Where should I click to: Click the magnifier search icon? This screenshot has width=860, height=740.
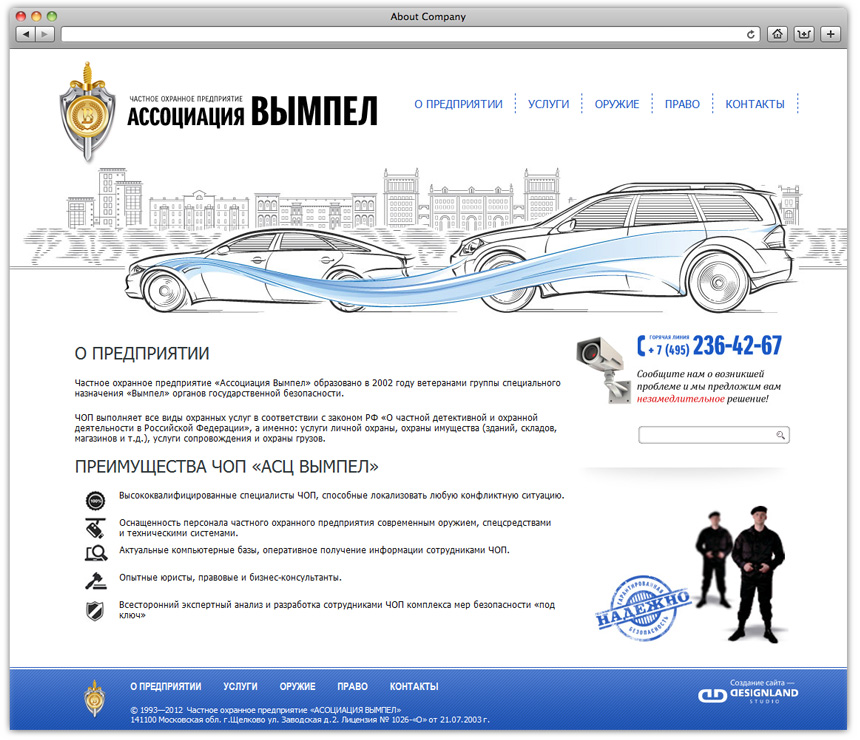tap(780, 435)
